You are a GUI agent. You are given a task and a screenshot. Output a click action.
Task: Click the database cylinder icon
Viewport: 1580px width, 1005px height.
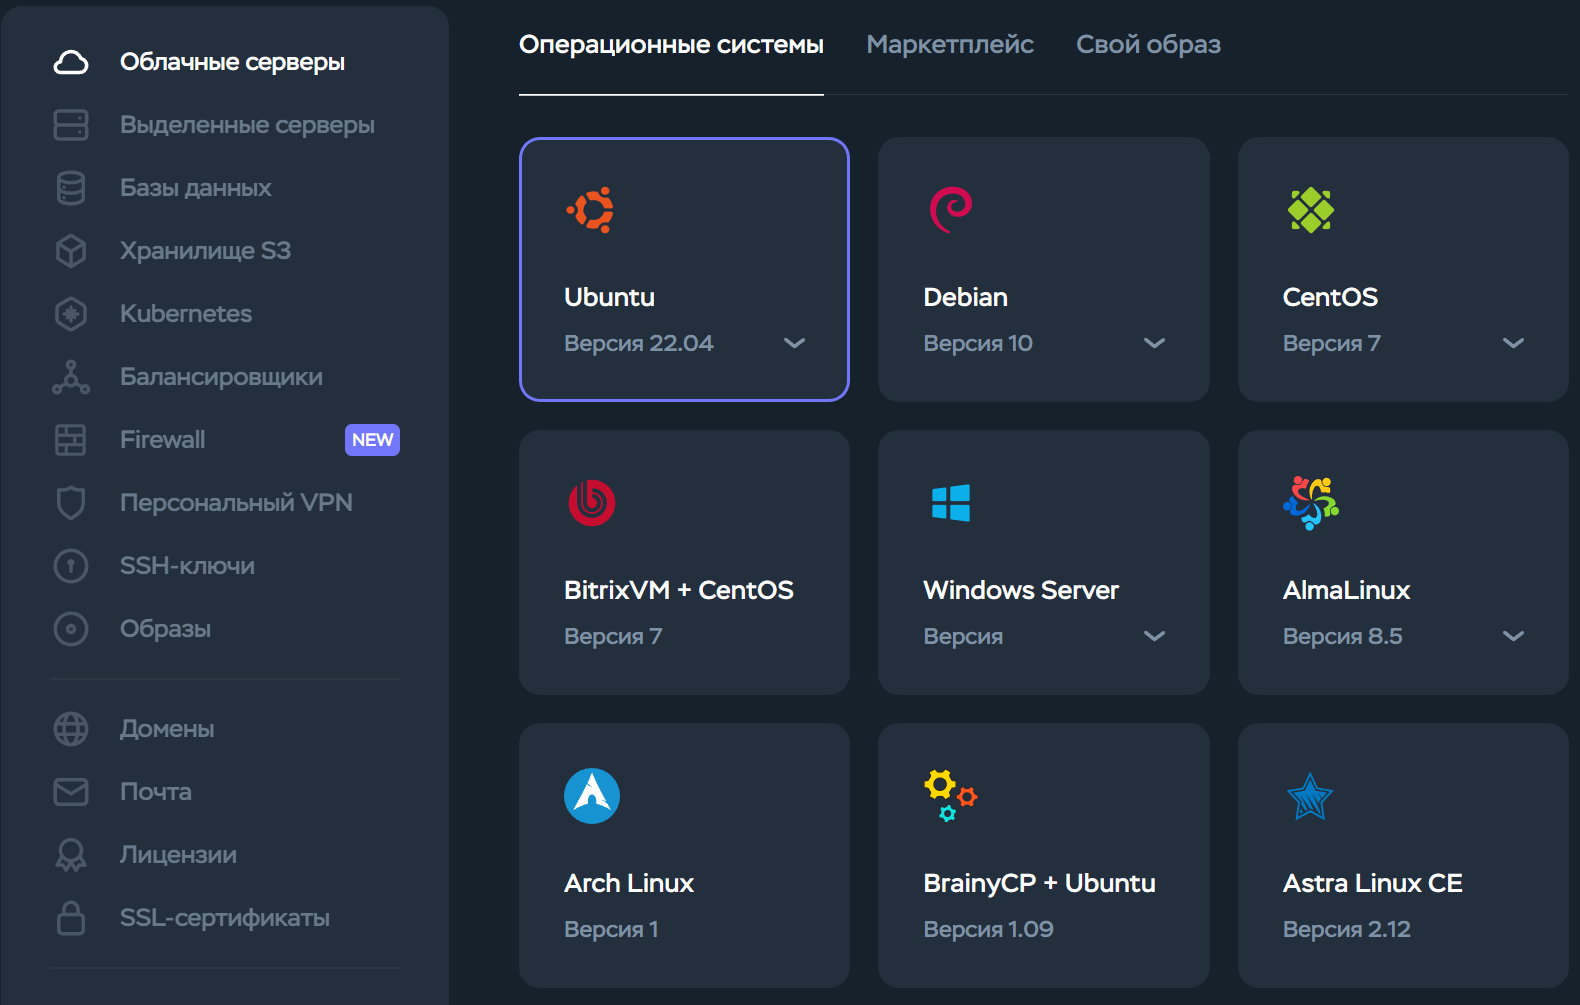coord(71,188)
